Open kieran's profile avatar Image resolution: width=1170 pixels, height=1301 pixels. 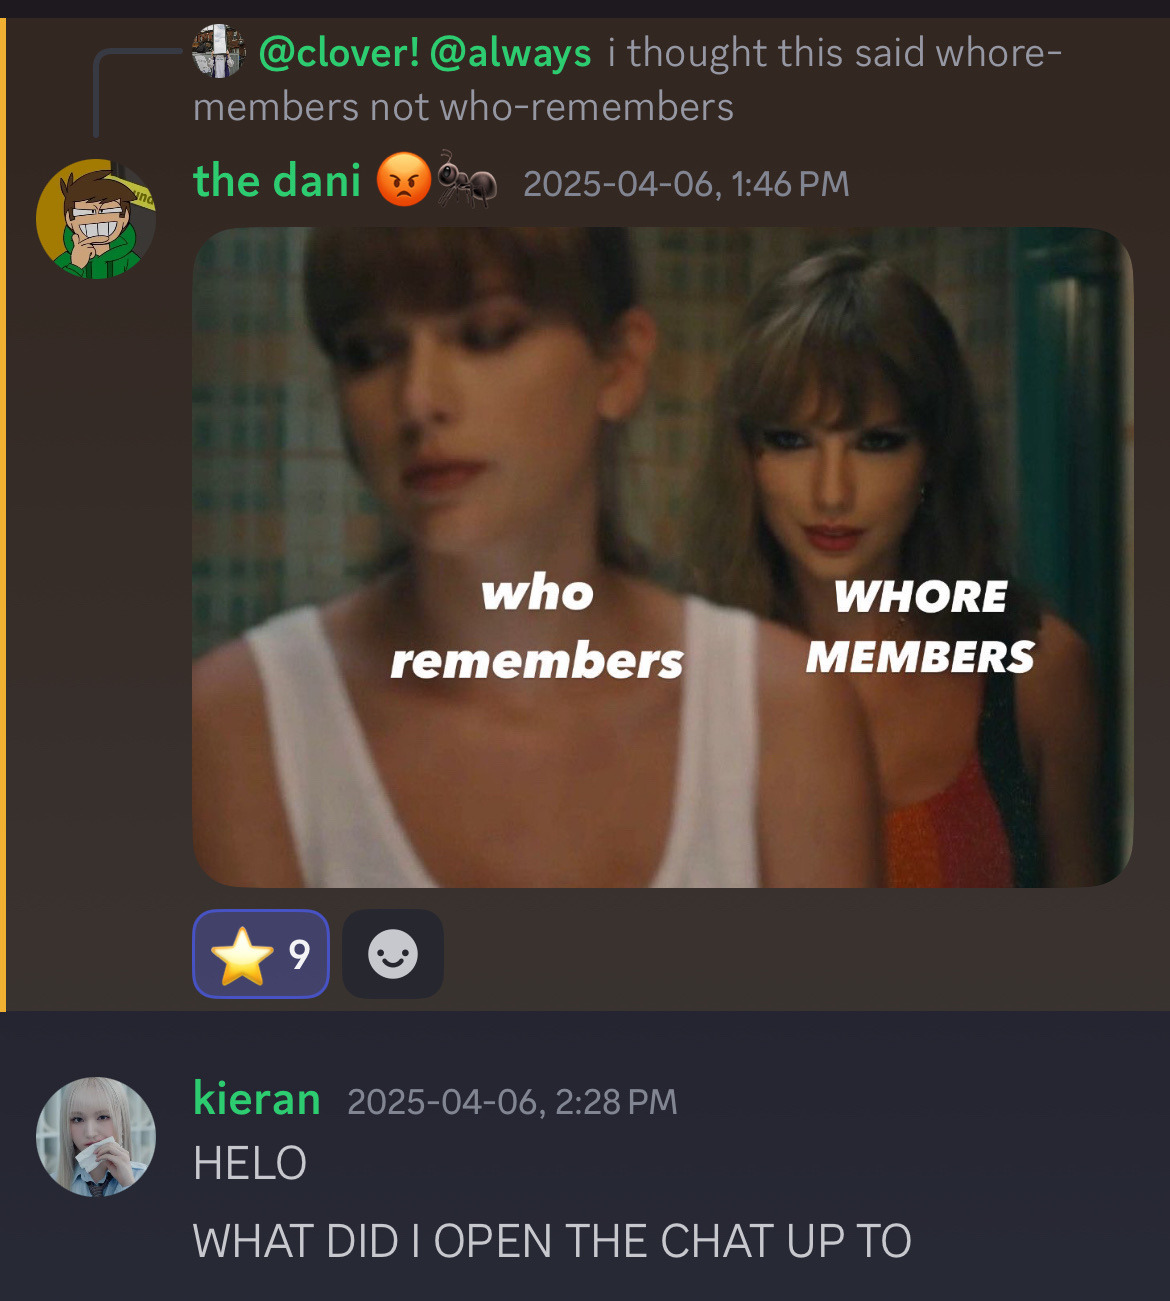tap(96, 1137)
